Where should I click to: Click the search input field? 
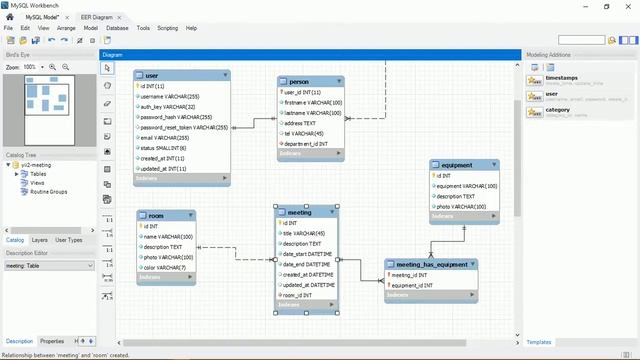coord(581,40)
